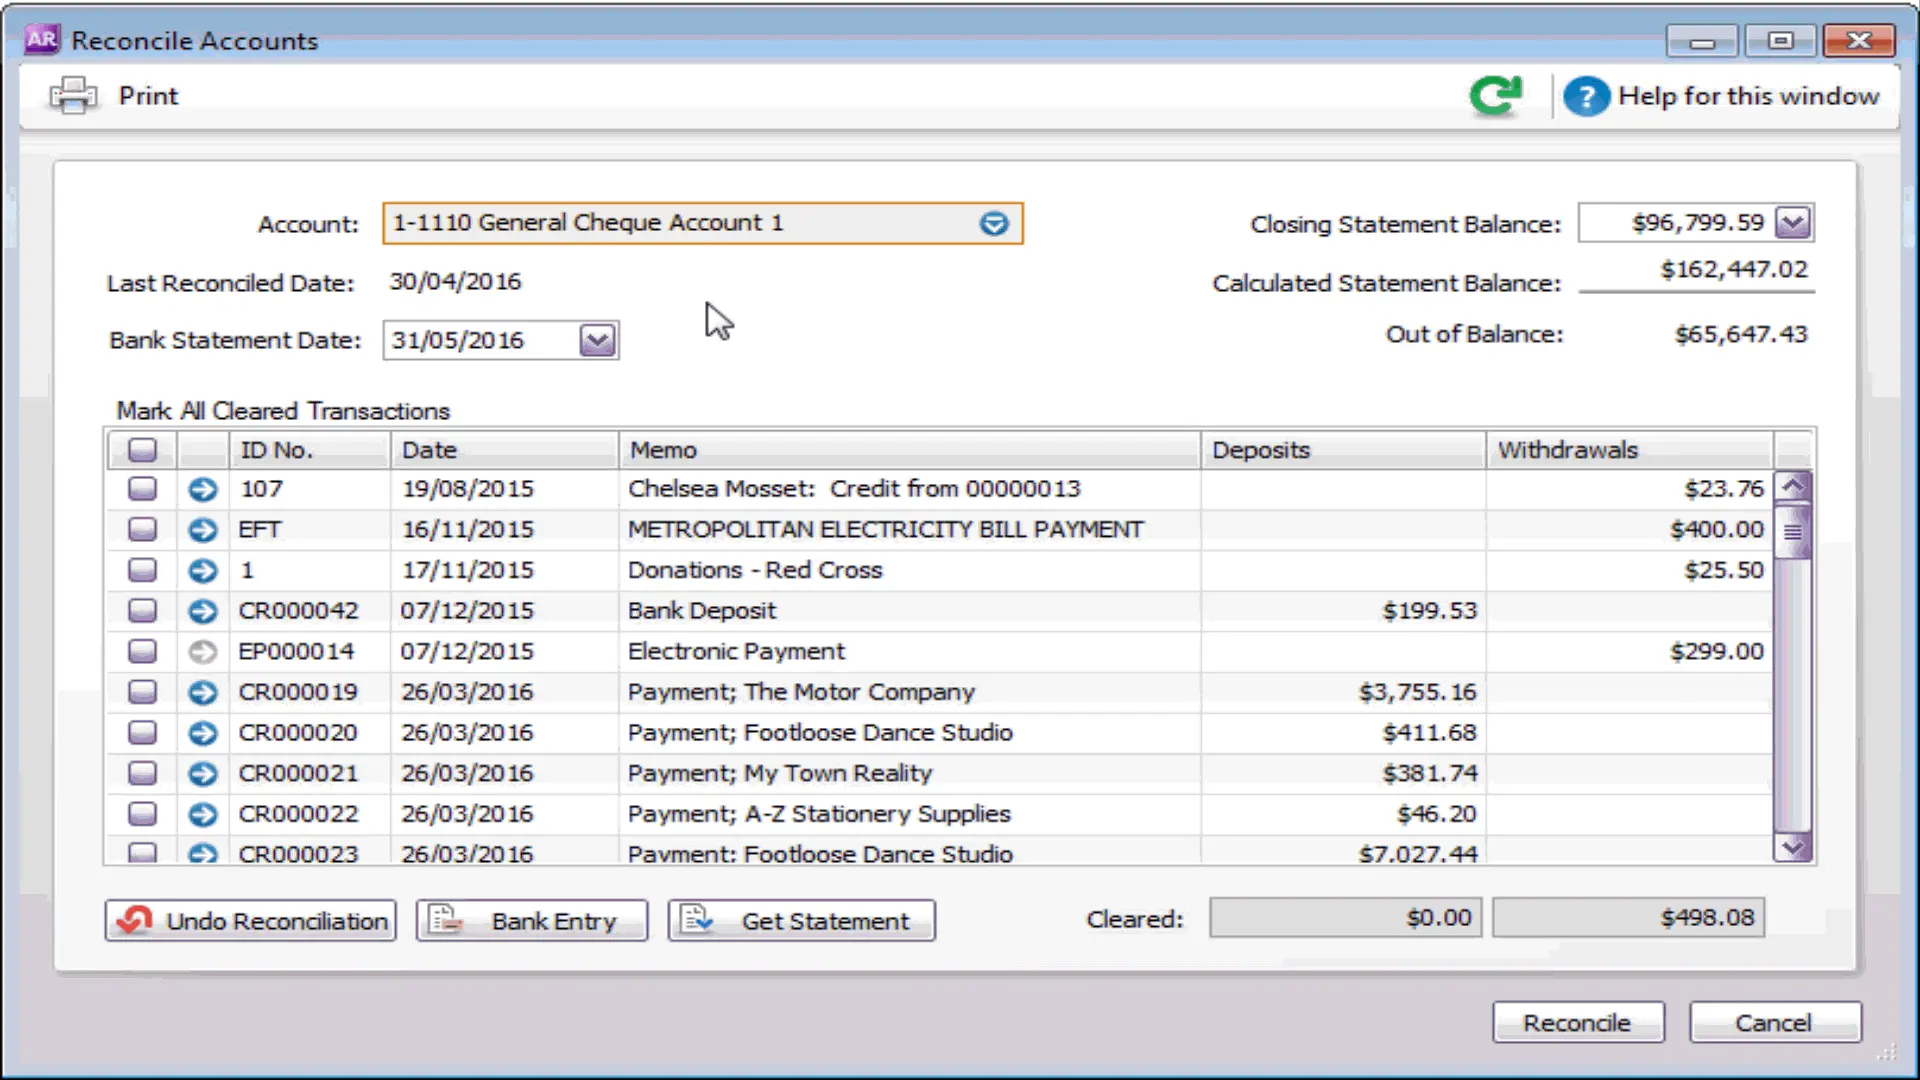The height and width of the screenshot is (1080, 1920).
Task: Tick the checkbox for Donations - Red Cross
Action: point(143,570)
